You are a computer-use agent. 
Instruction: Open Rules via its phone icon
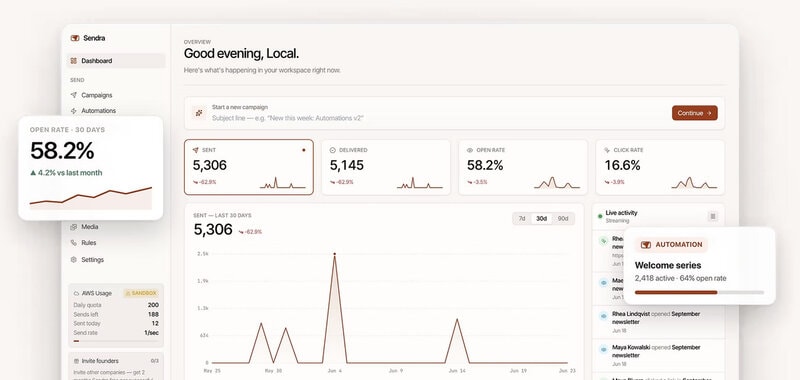73,243
